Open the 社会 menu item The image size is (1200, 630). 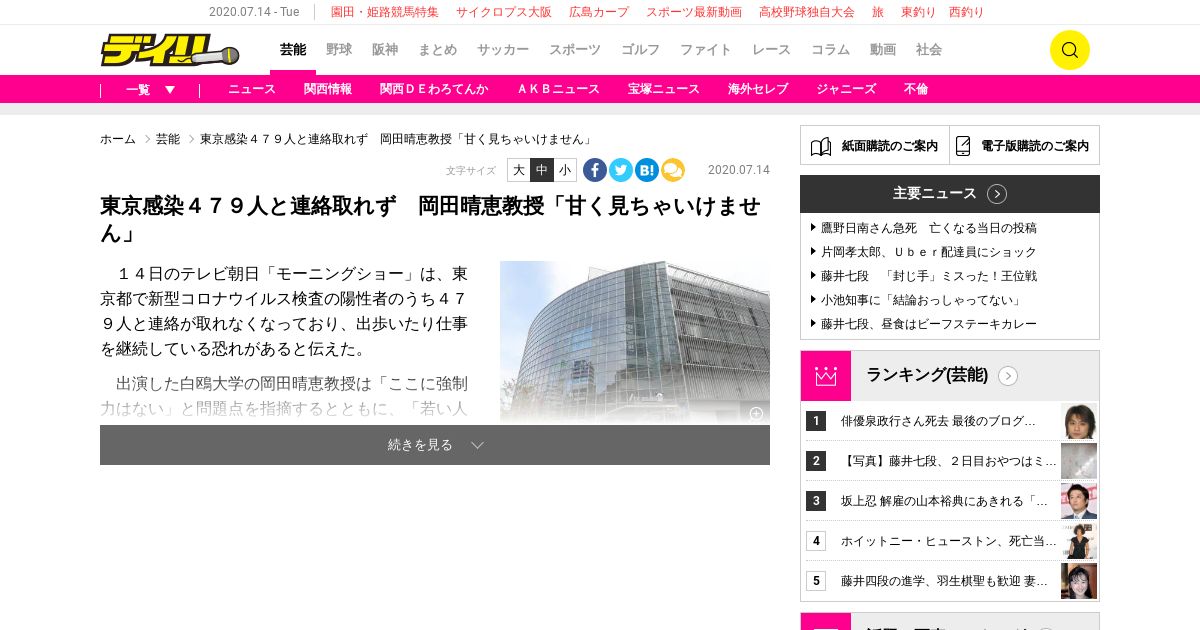click(x=929, y=50)
